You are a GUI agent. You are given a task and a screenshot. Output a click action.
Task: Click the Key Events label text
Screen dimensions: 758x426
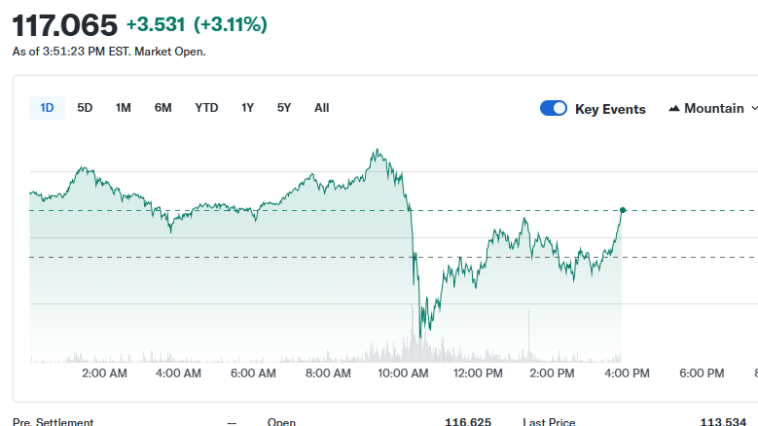610,109
